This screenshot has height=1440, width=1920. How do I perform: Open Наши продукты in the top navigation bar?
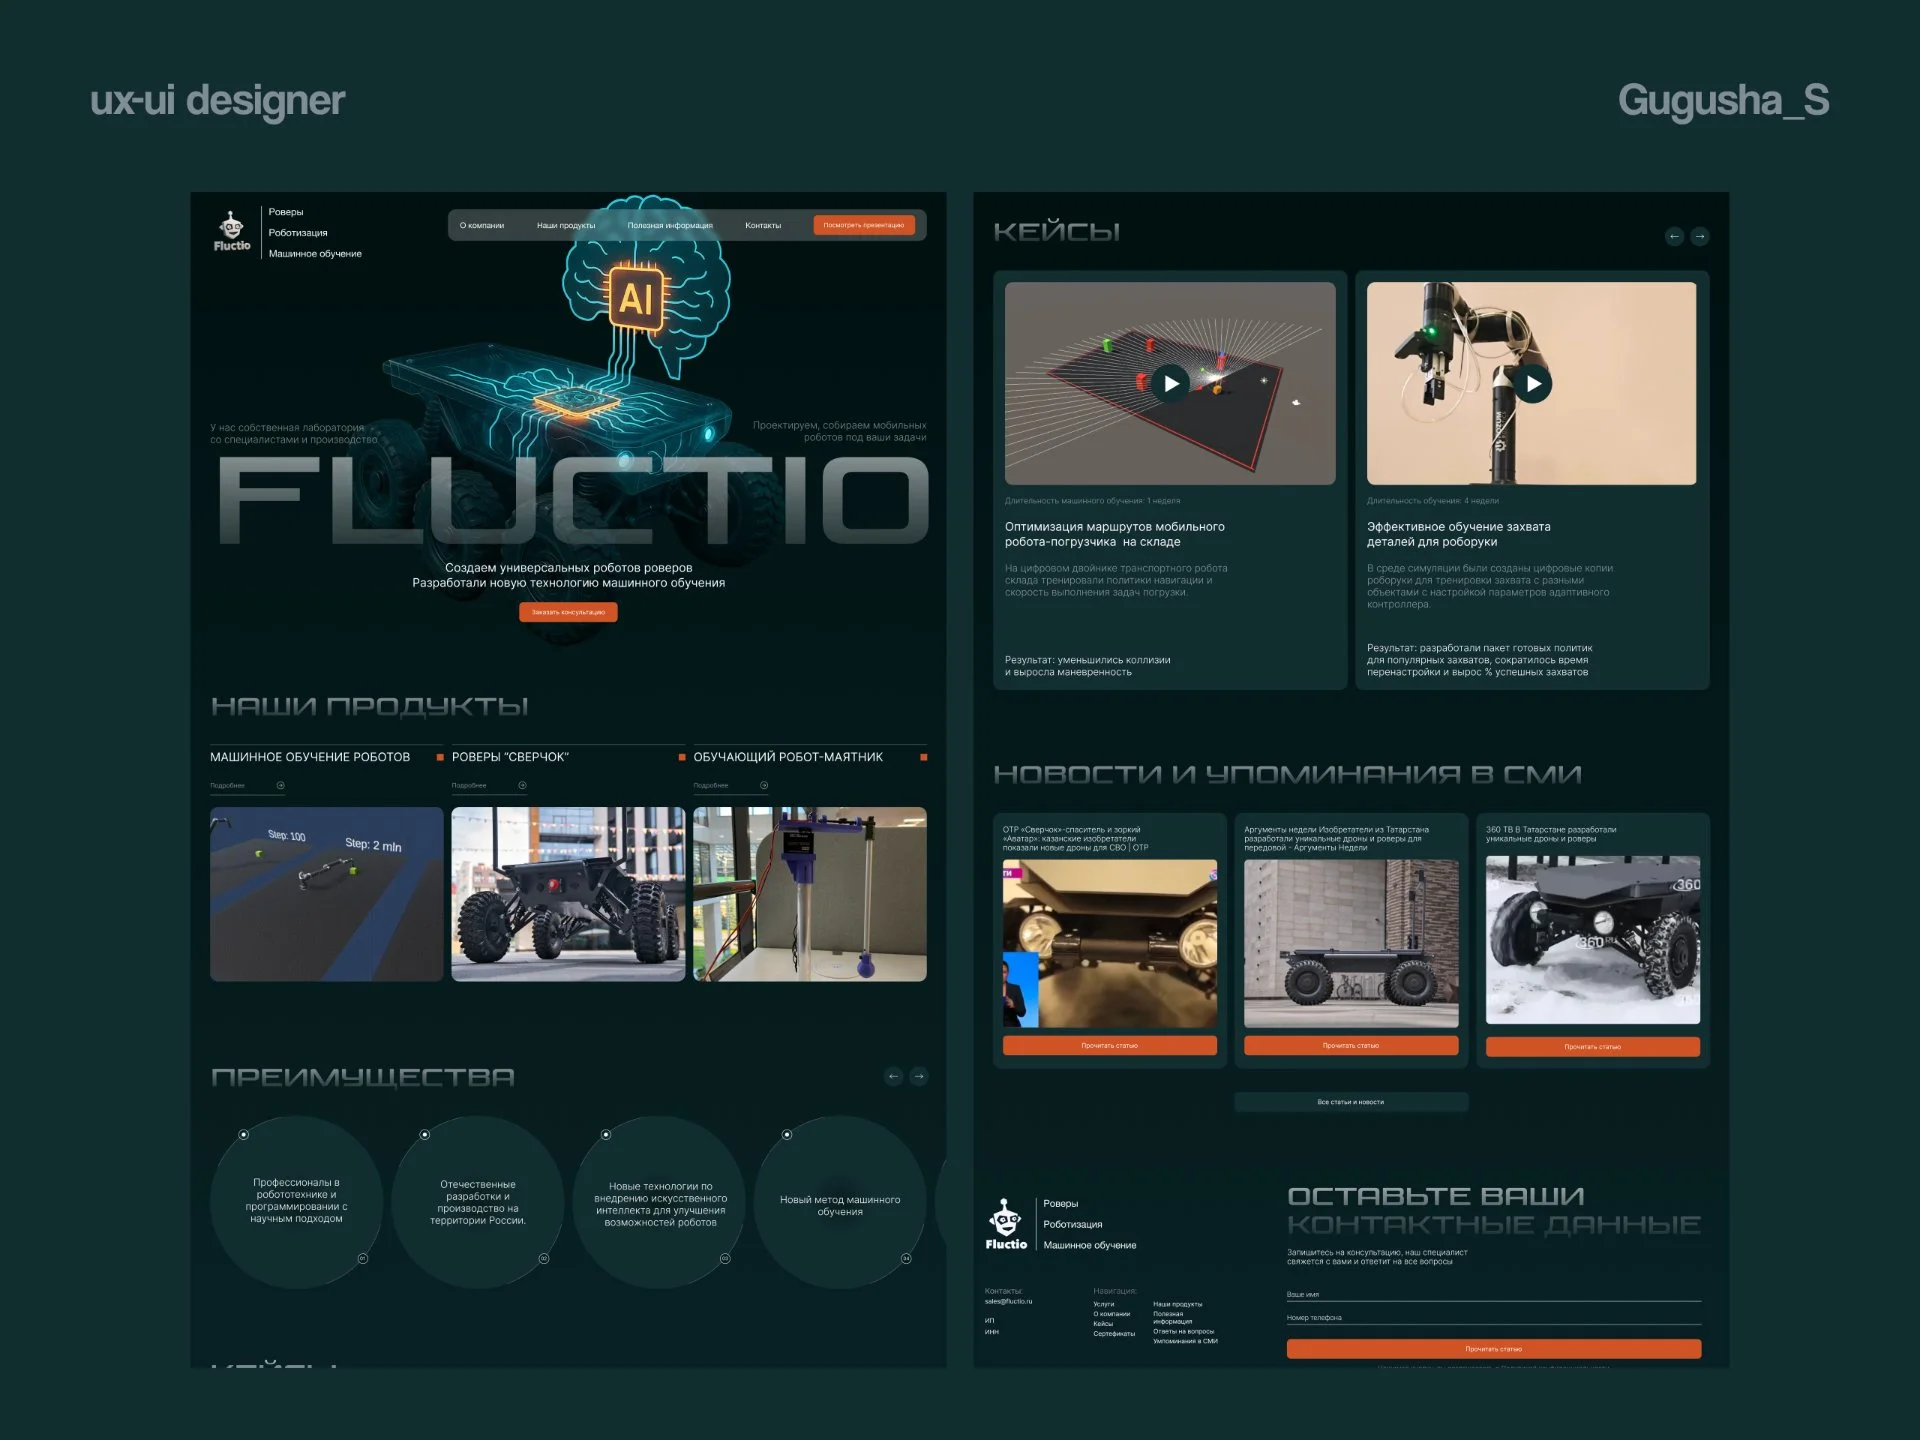[x=566, y=226]
